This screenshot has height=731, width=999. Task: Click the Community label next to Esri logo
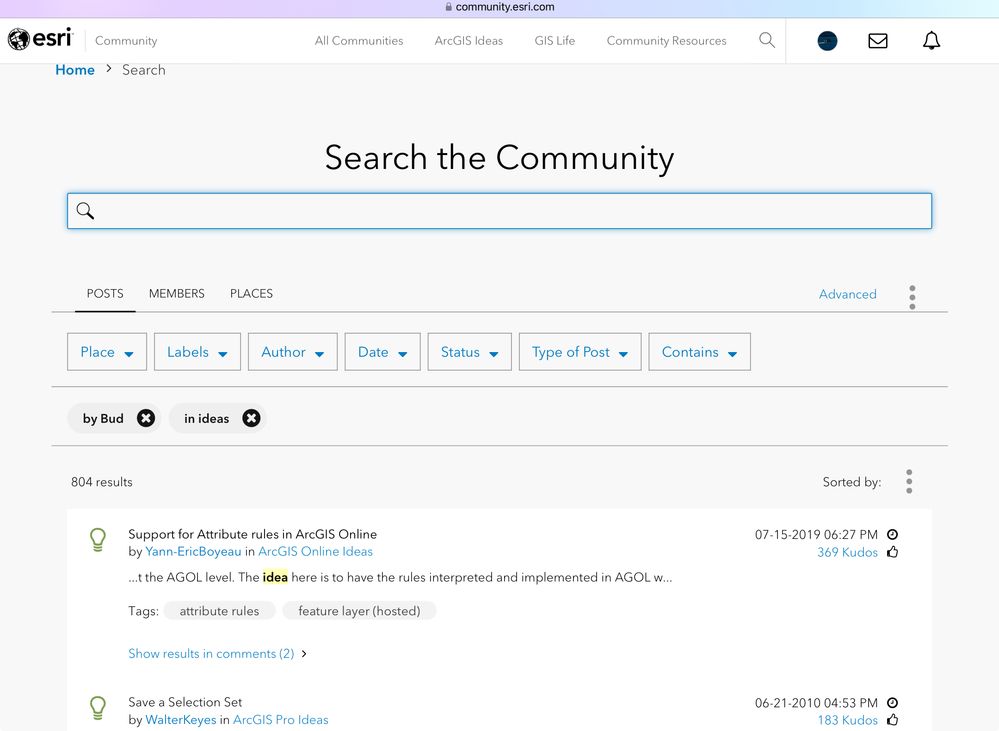tap(126, 41)
